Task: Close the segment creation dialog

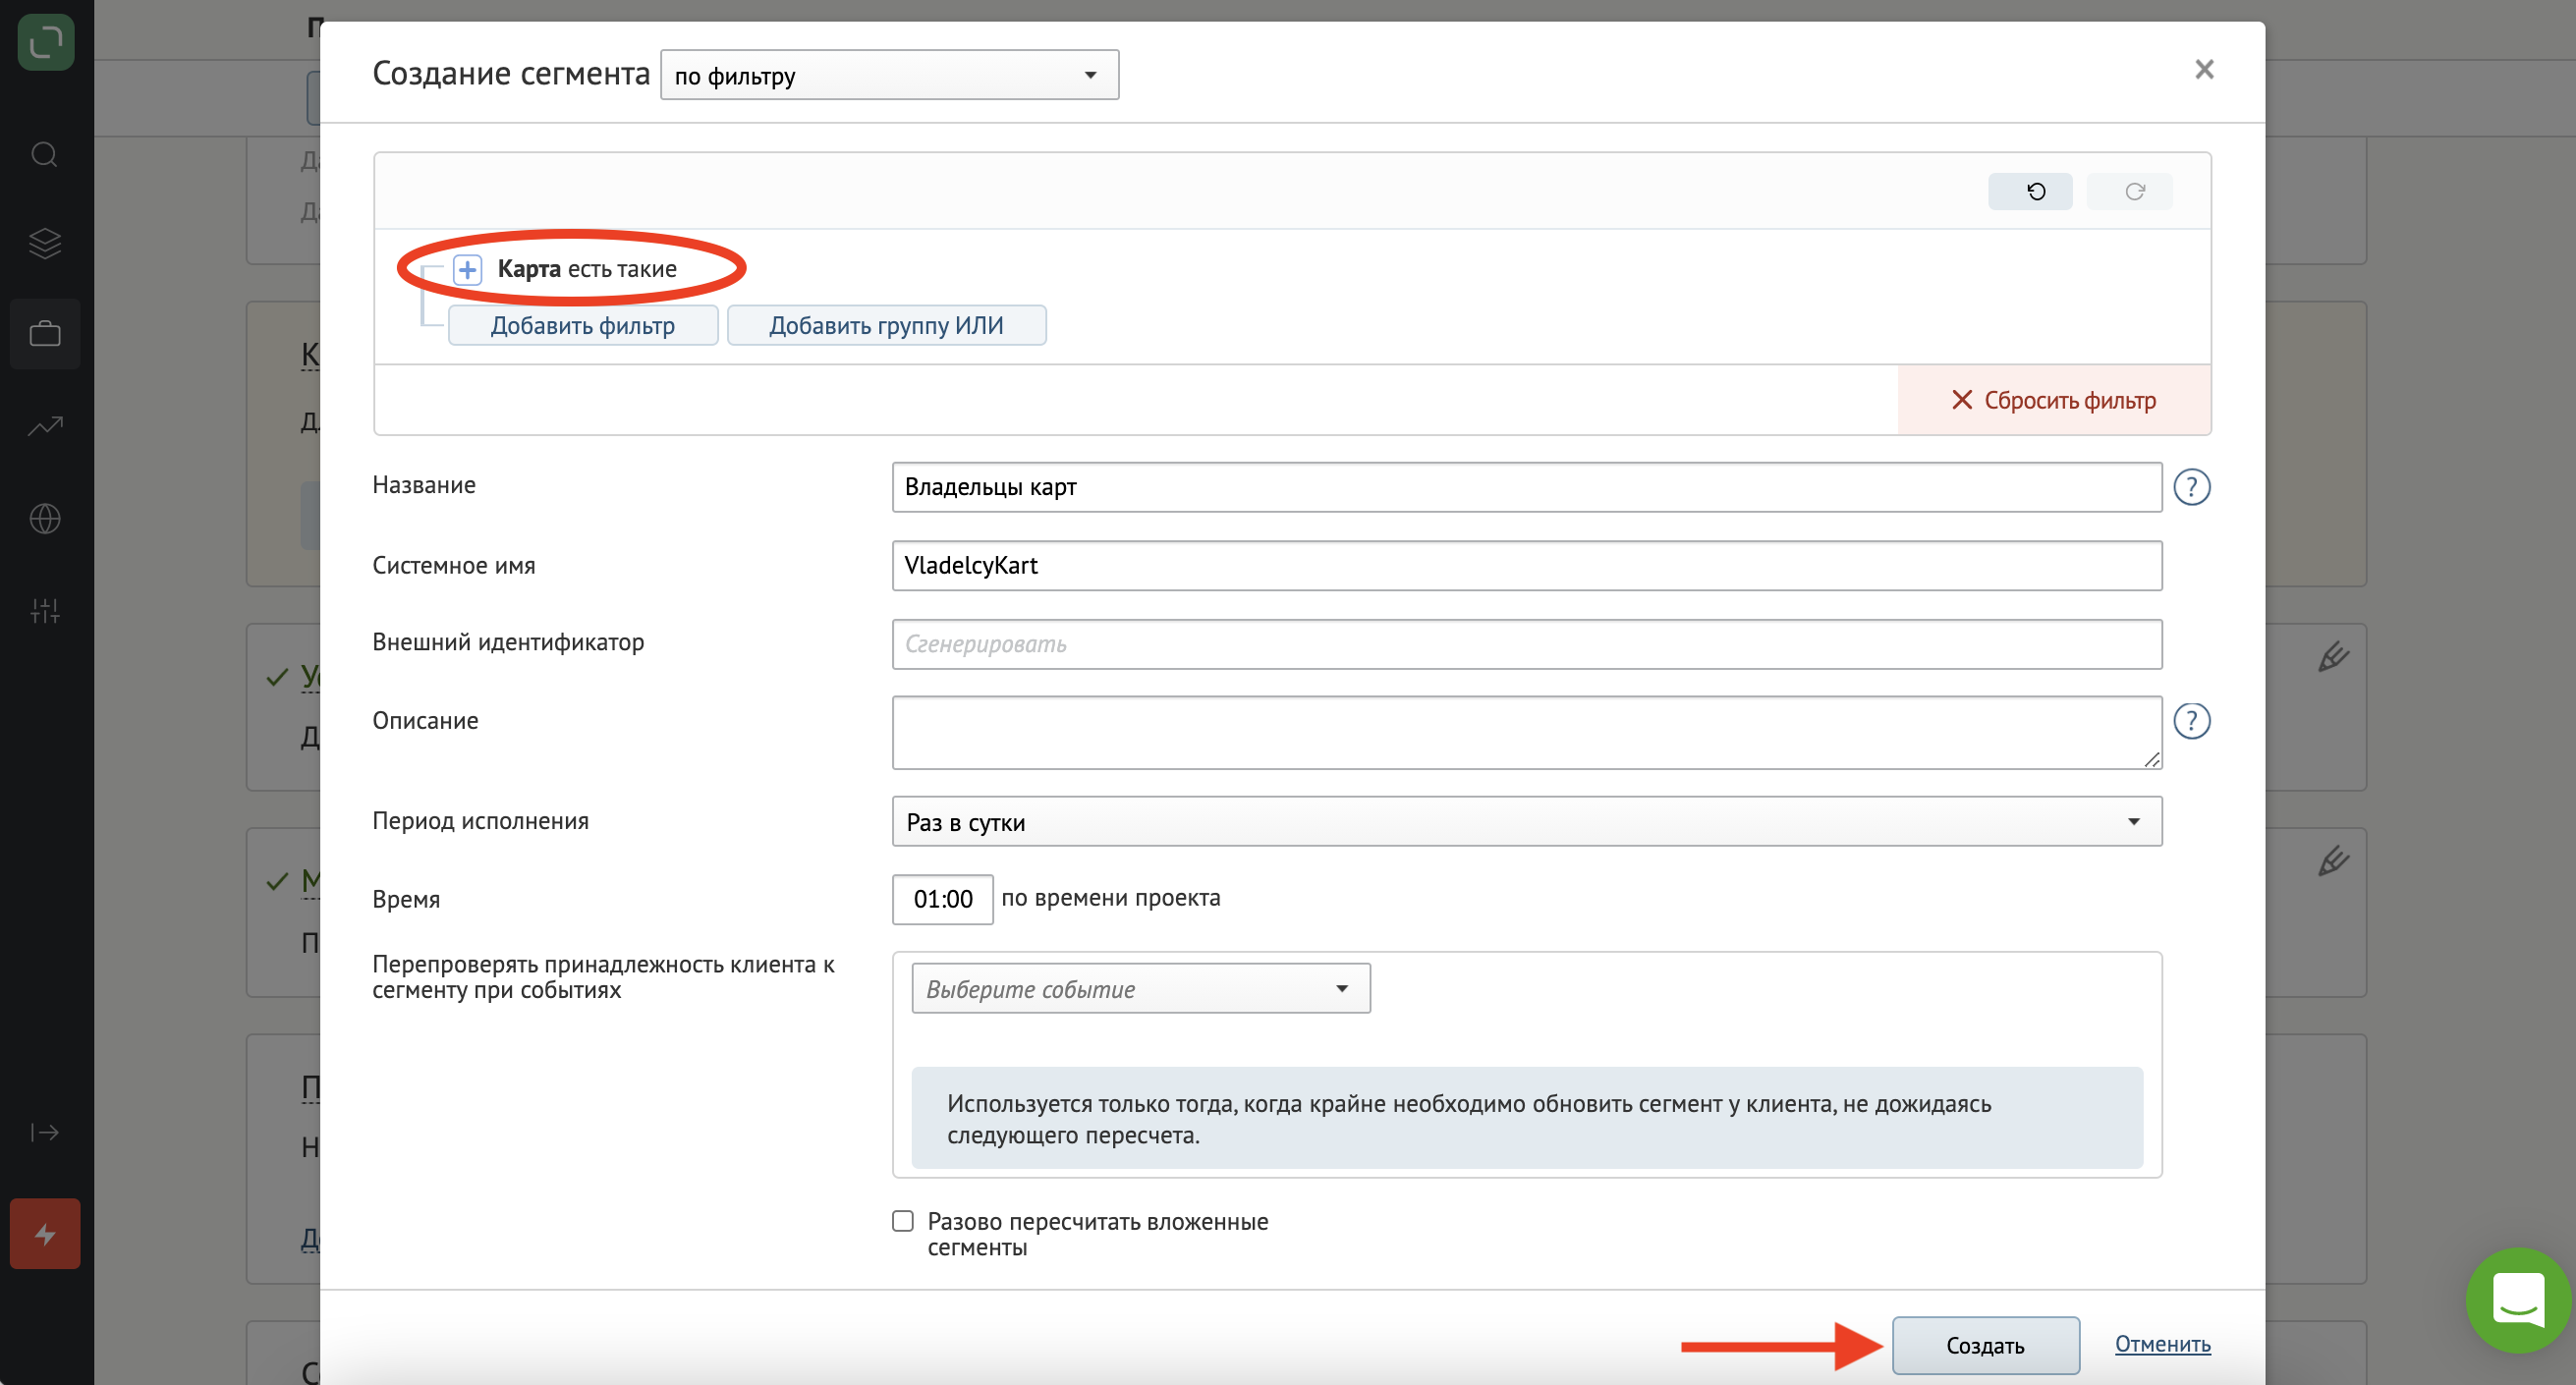Action: pos(2204,69)
